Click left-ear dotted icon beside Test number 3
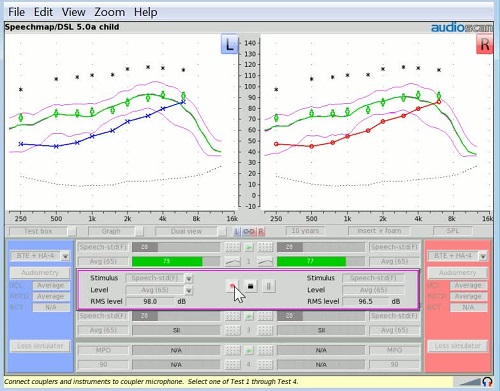500x391 pixels. click(x=233, y=330)
